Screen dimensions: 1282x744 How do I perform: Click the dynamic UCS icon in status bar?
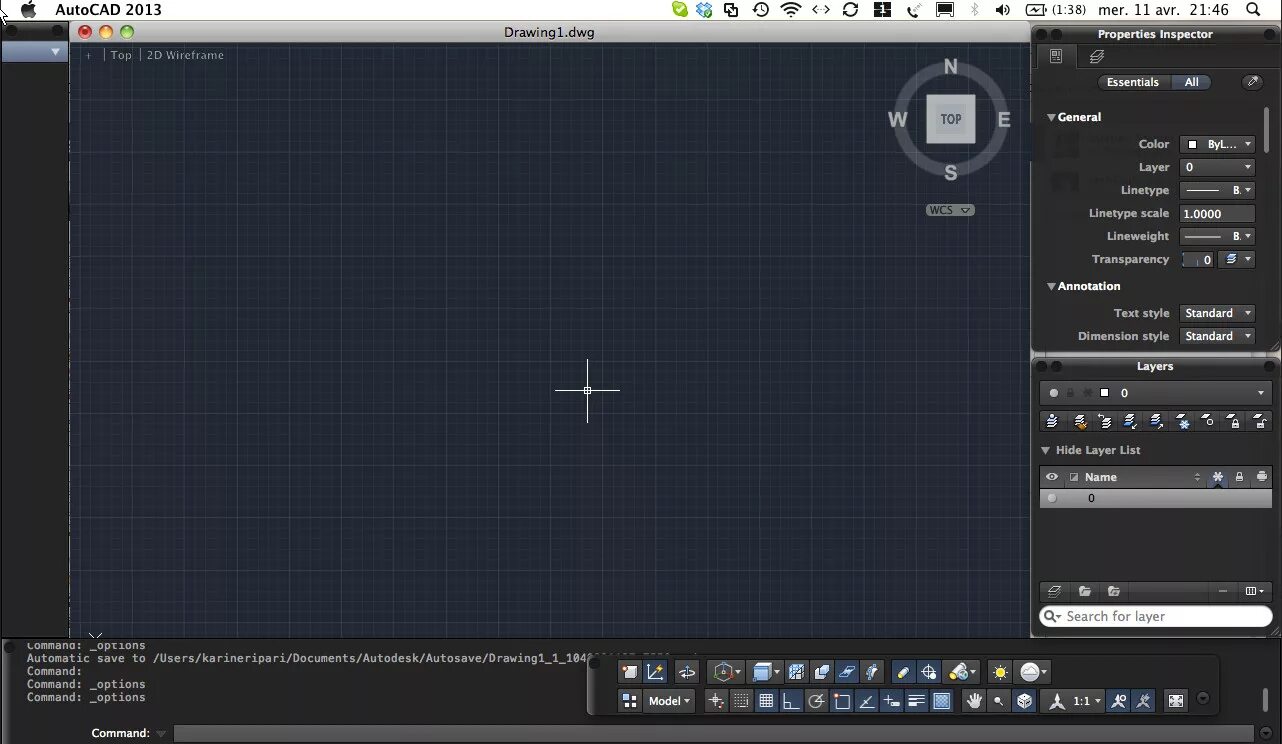[656, 672]
